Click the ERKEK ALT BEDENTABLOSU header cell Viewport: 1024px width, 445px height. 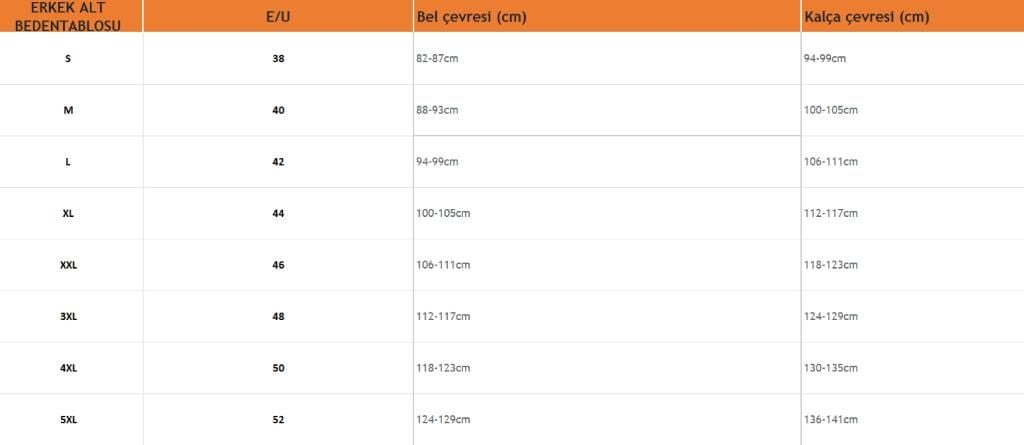coord(69,17)
